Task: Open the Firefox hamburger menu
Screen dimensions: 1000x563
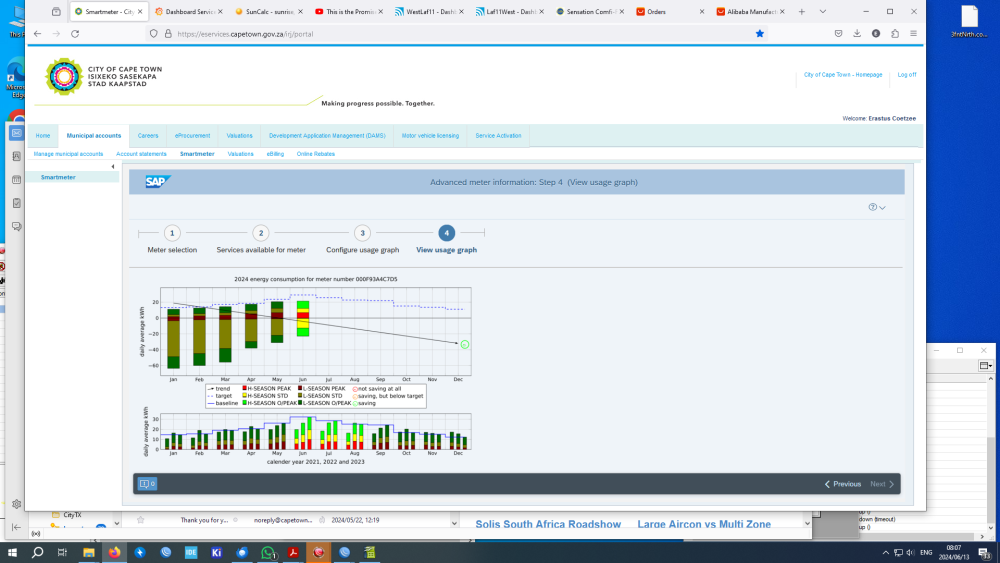Action: [x=913, y=34]
